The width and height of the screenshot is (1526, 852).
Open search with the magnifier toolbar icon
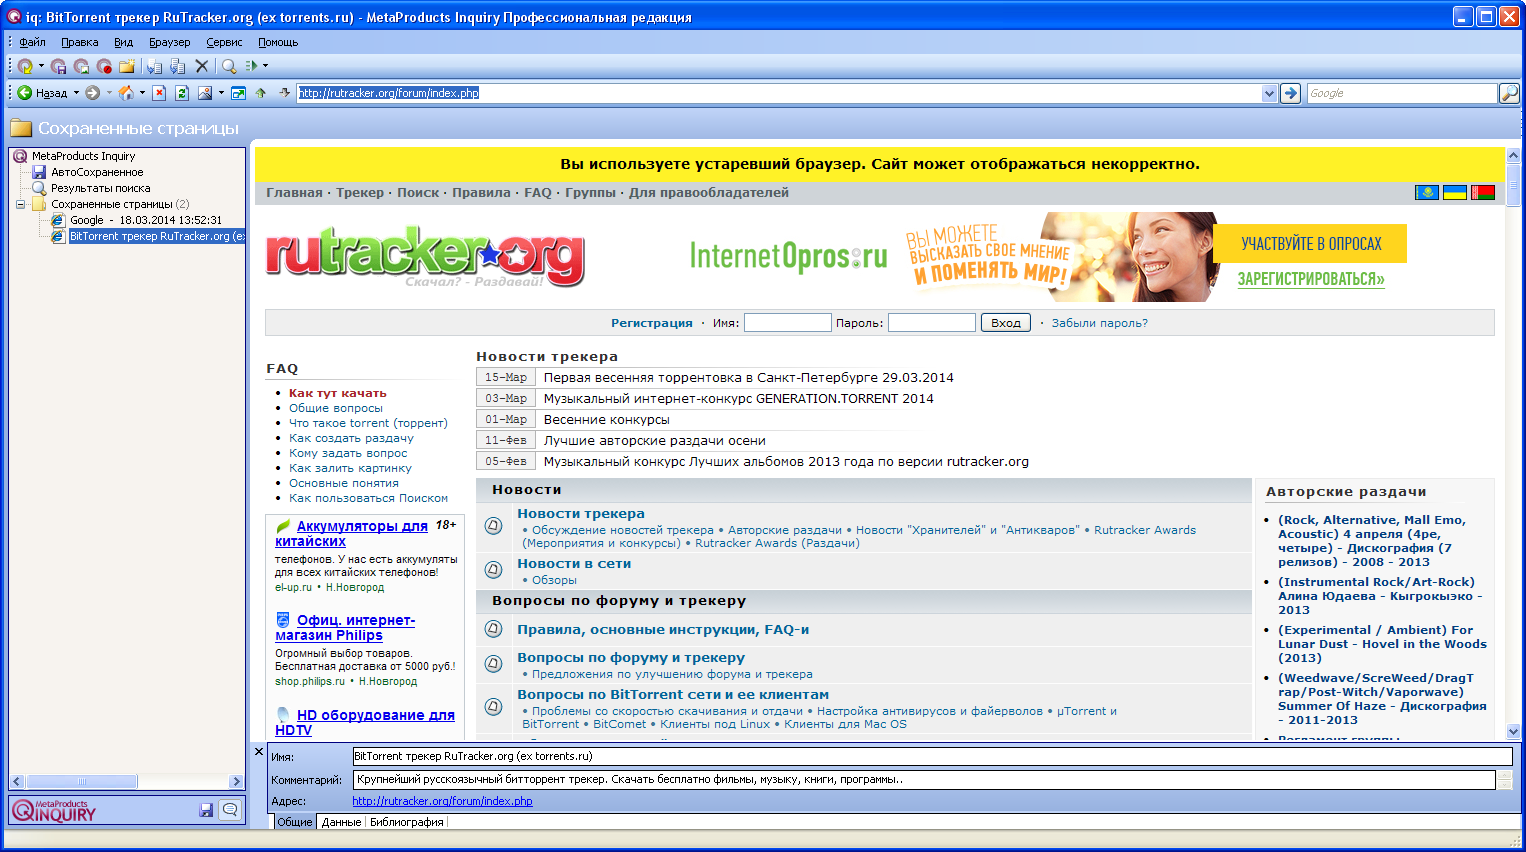pos(229,66)
